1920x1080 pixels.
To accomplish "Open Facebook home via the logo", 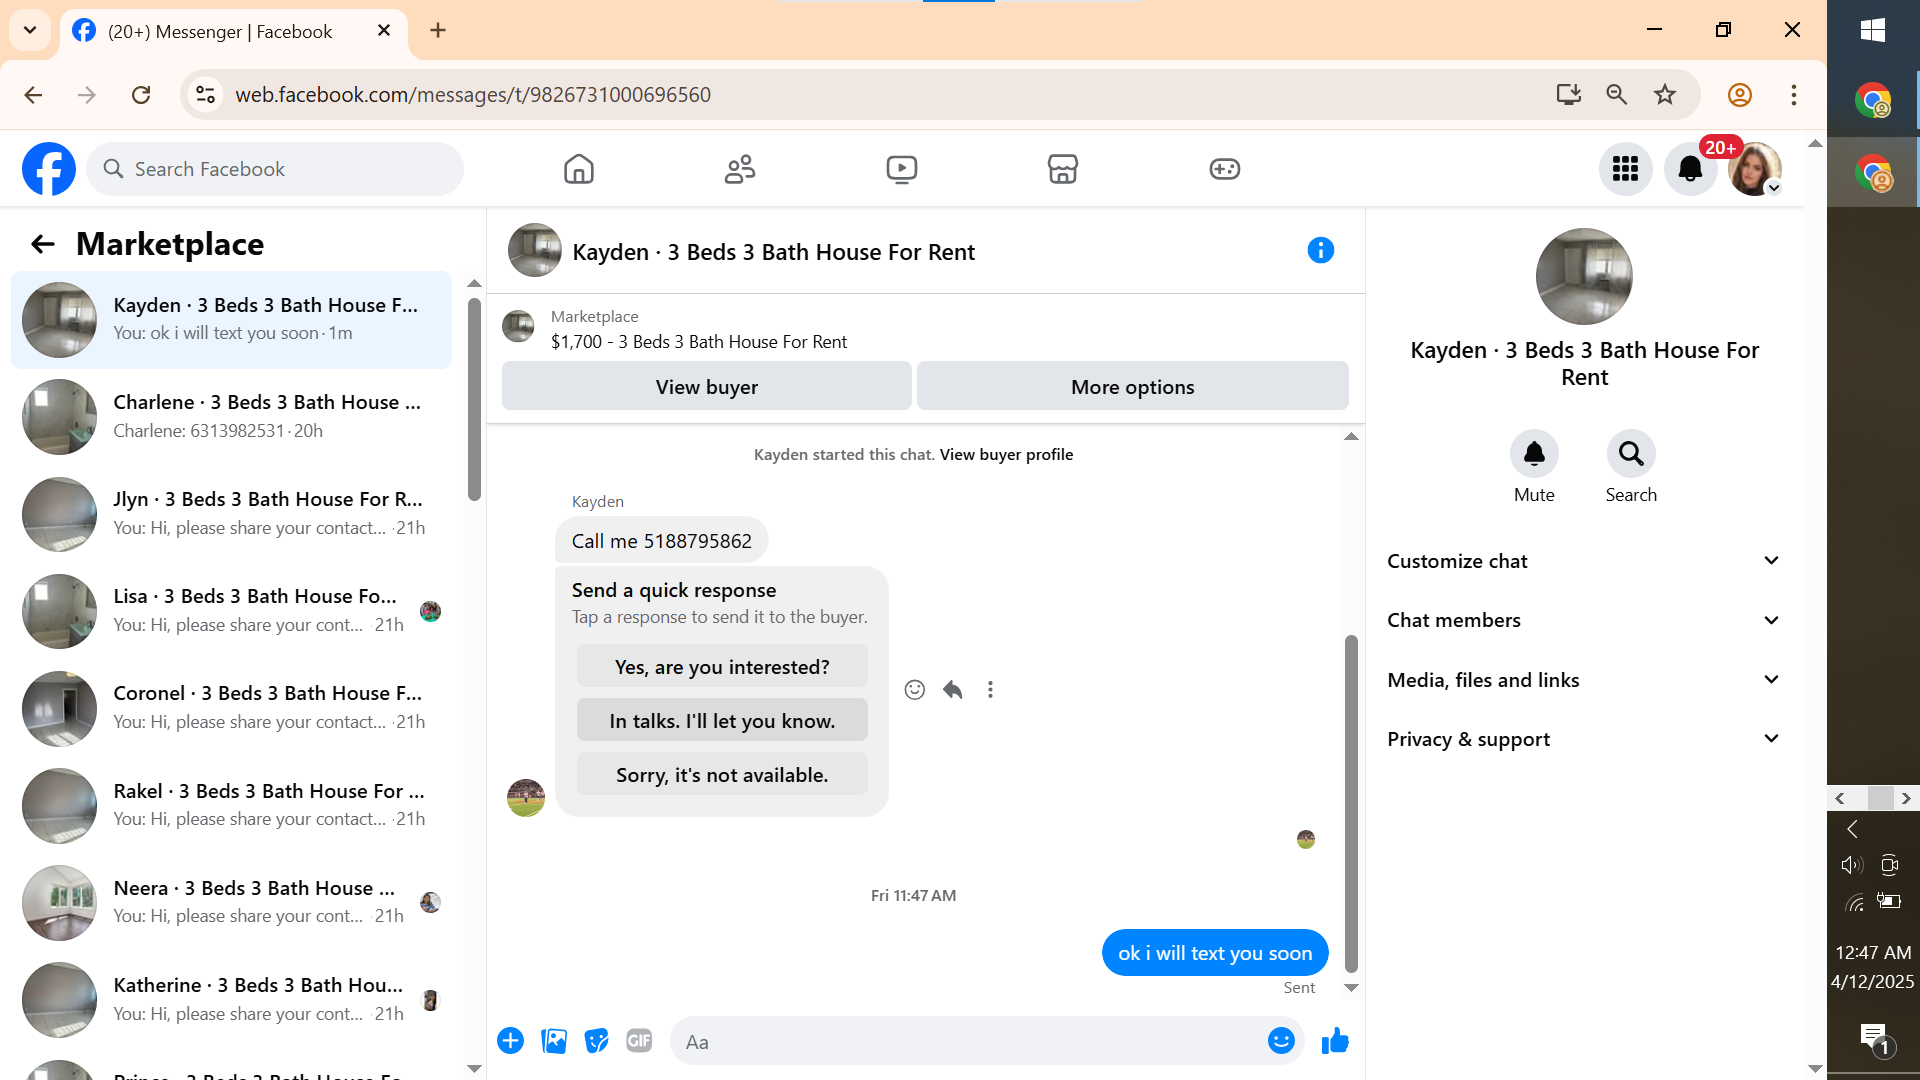I will (49, 169).
